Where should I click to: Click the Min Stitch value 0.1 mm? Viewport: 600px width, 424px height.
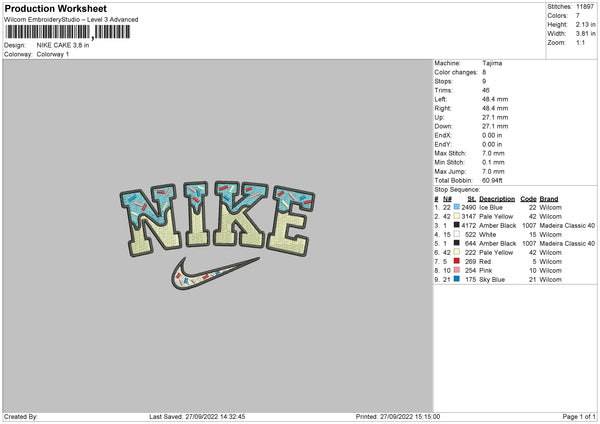point(493,162)
